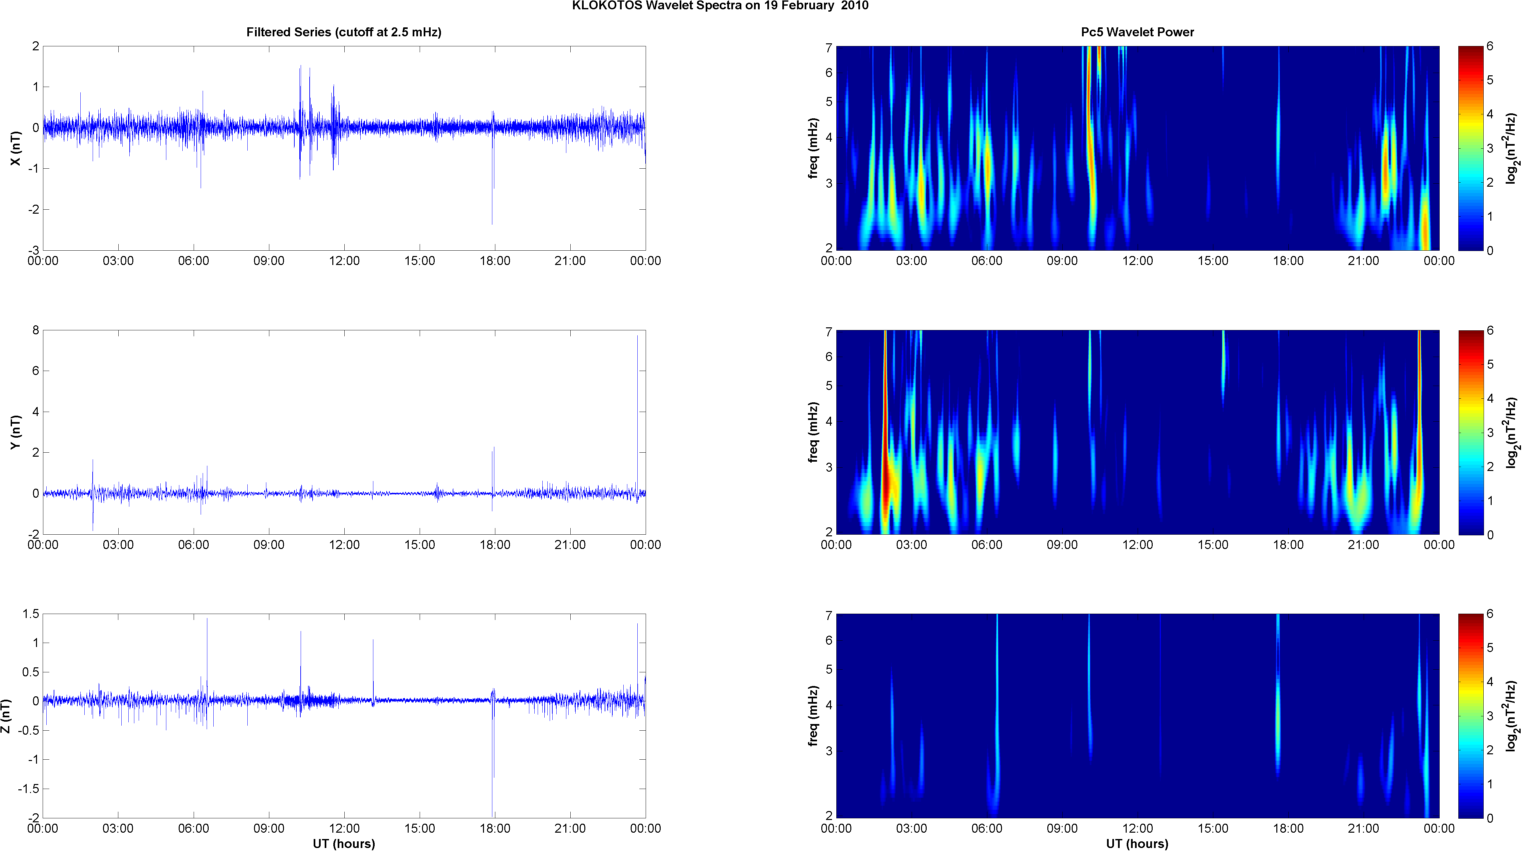
Task: Click the 0 tick on bottom colorbar
Action: (1490, 818)
